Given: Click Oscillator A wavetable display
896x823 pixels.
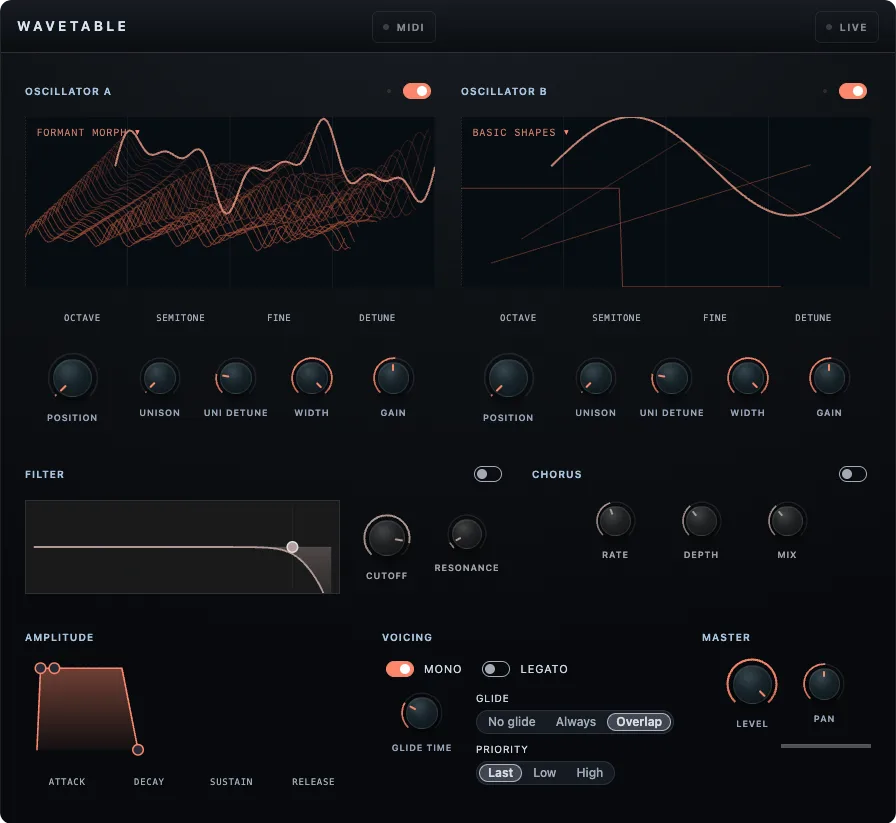Looking at the screenshot, I should click(x=230, y=202).
